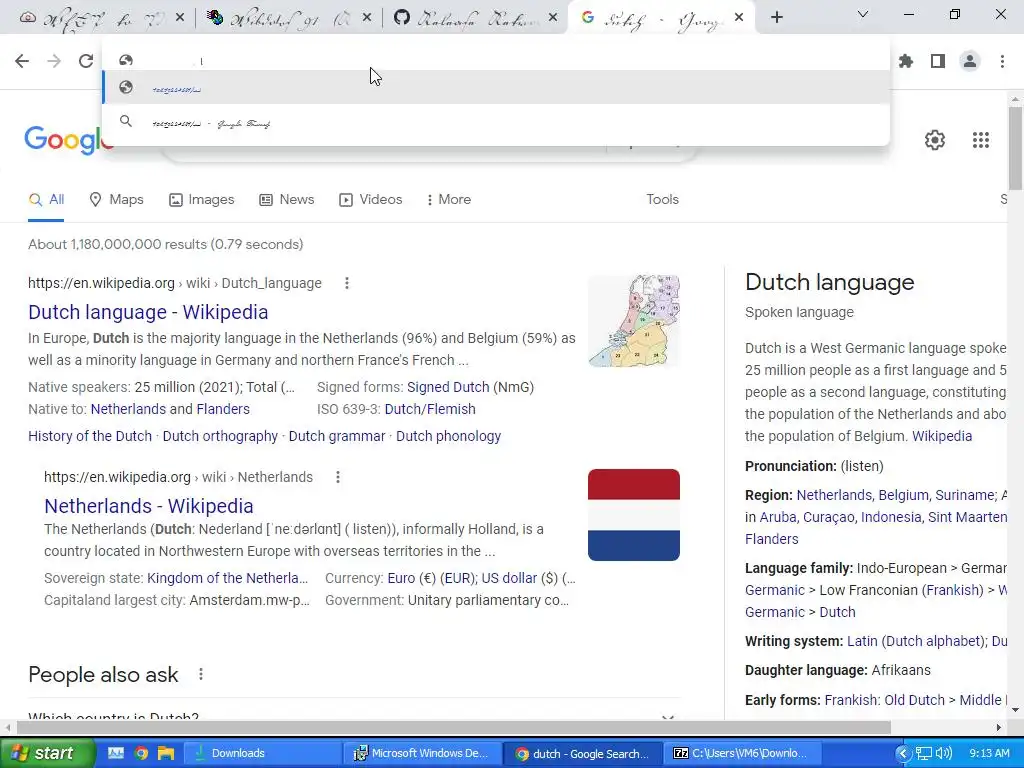Click the Windows start button
This screenshot has height=768, width=1024.
click(46, 753)
